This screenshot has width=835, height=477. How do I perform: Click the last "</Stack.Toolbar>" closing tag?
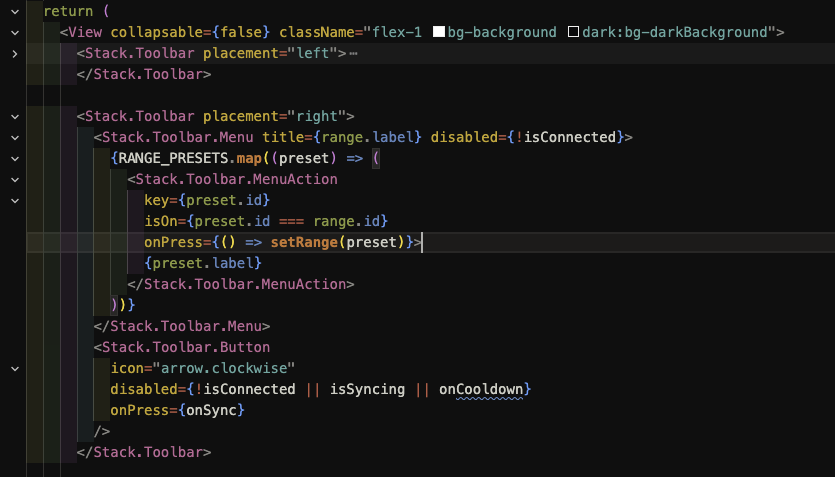click(144, 452)
